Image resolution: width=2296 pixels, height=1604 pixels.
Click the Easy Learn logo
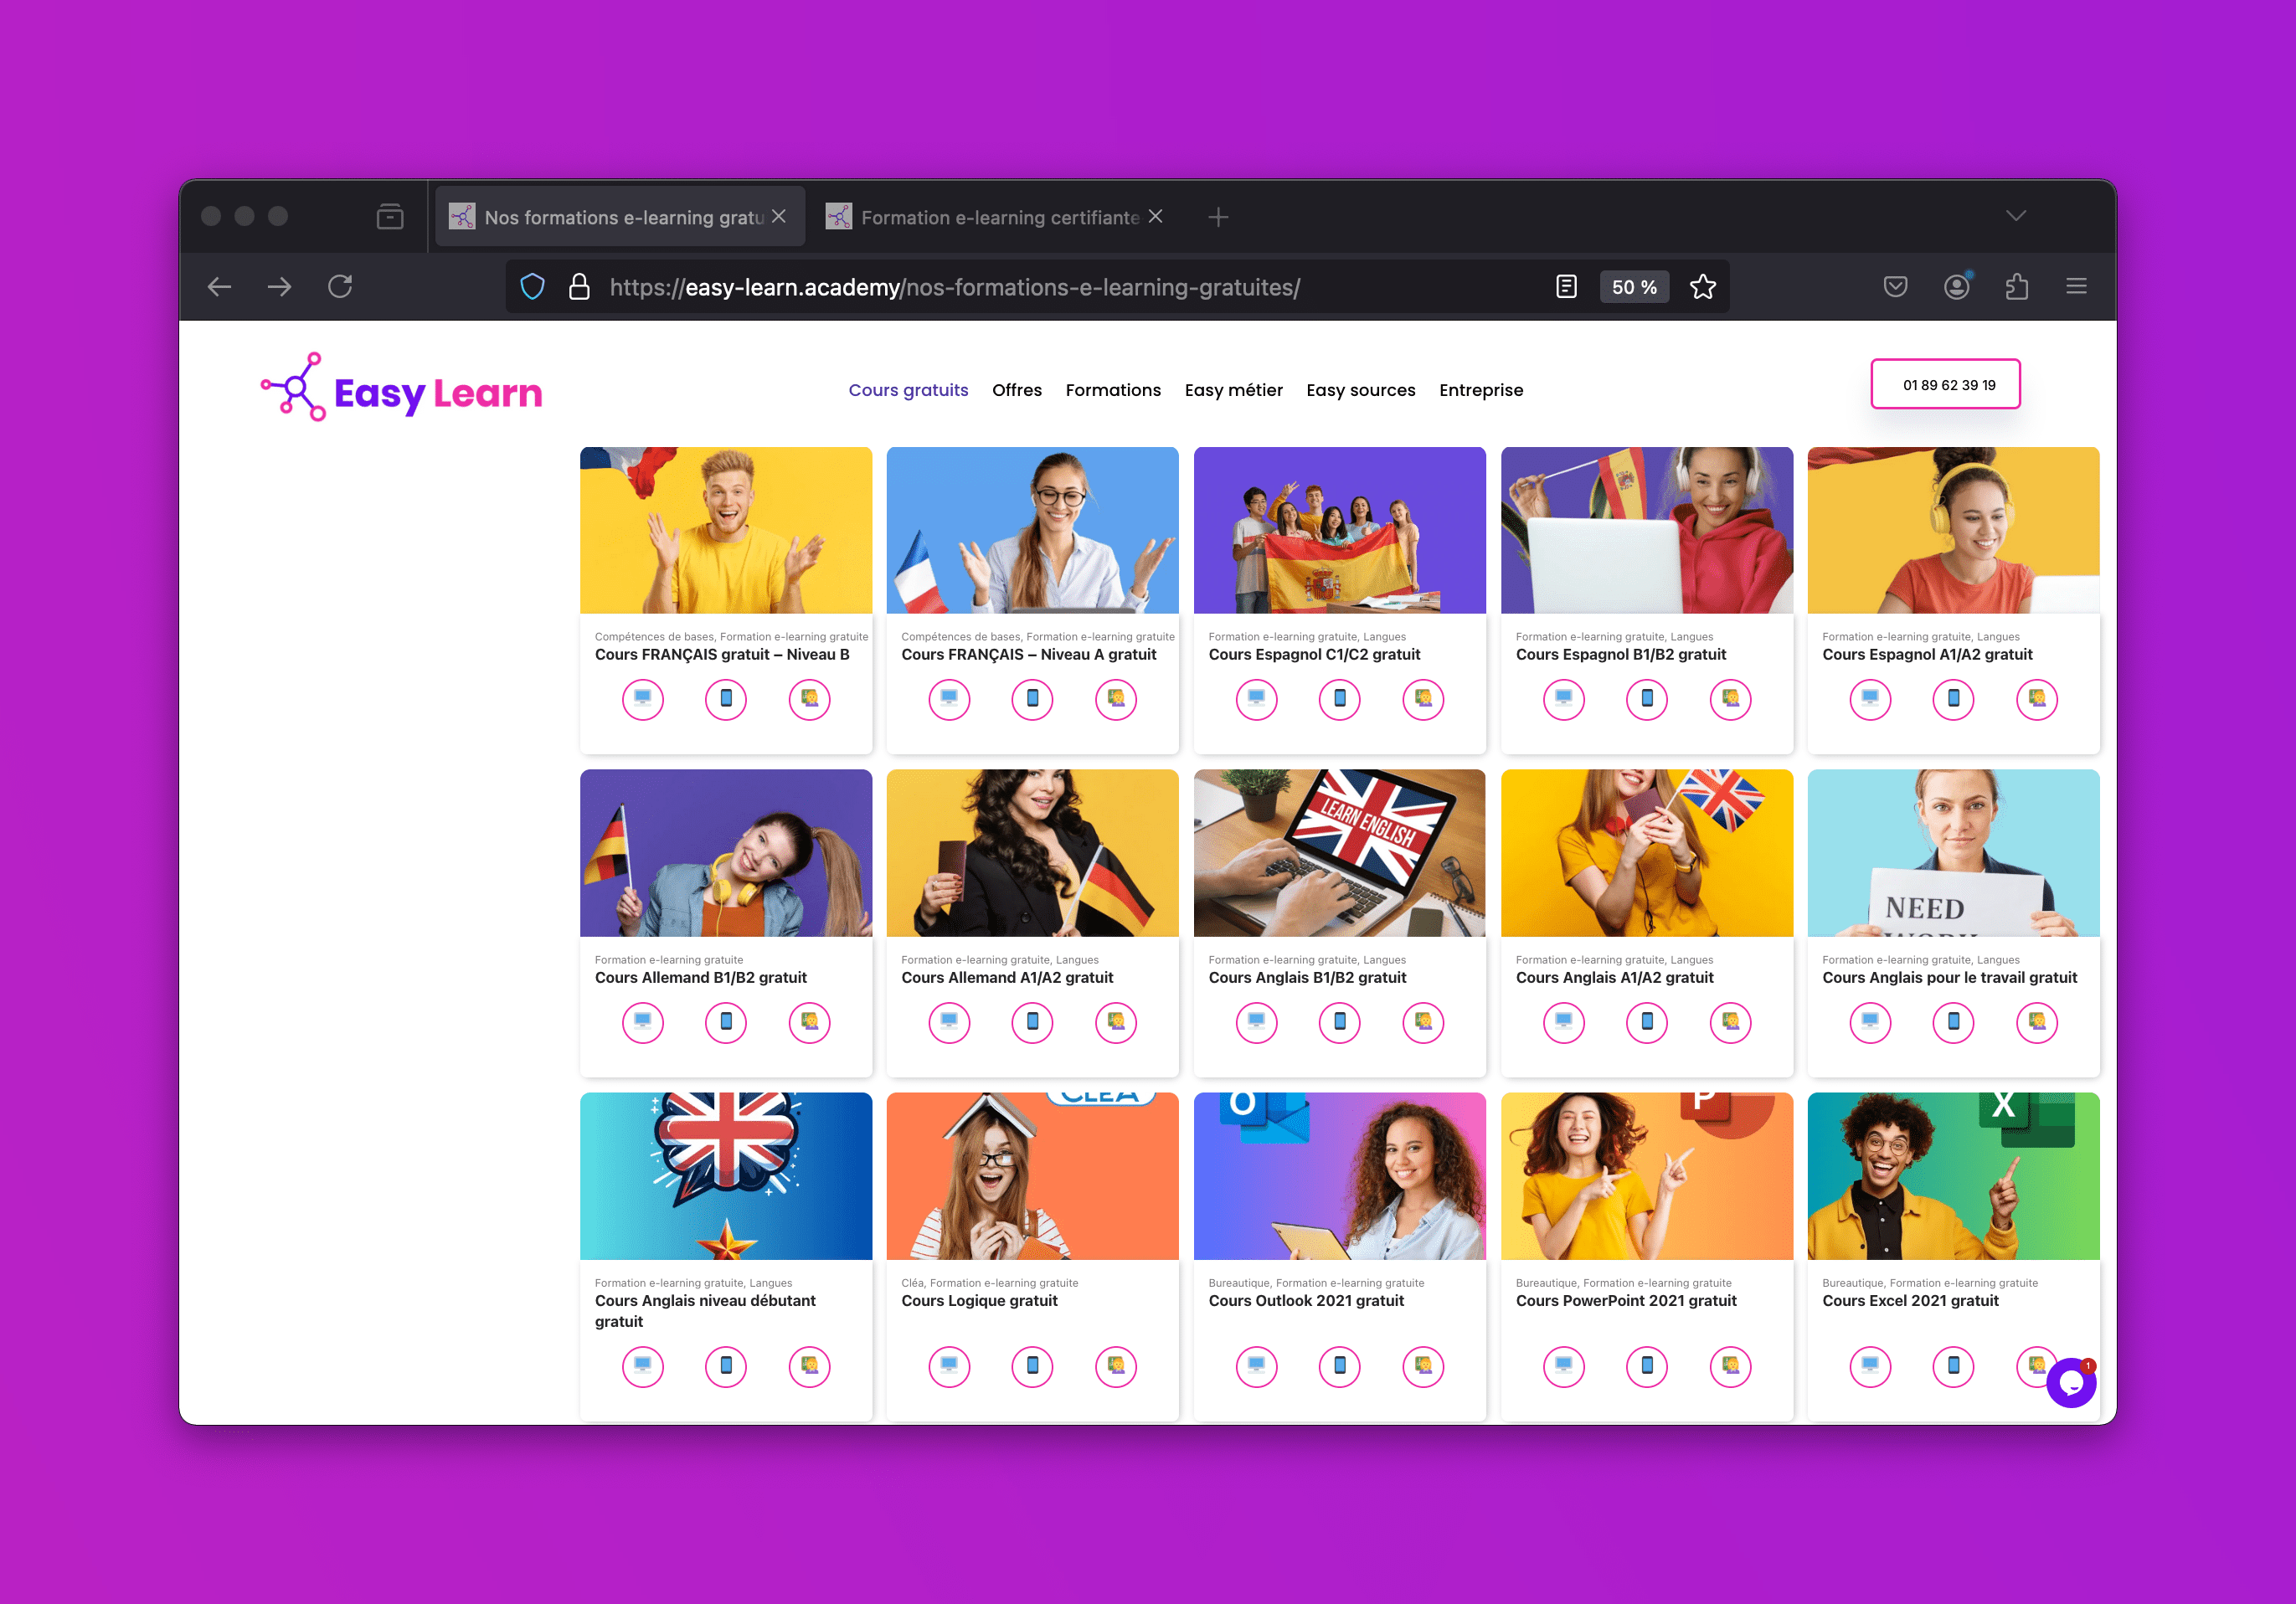[x=402, y=390]
